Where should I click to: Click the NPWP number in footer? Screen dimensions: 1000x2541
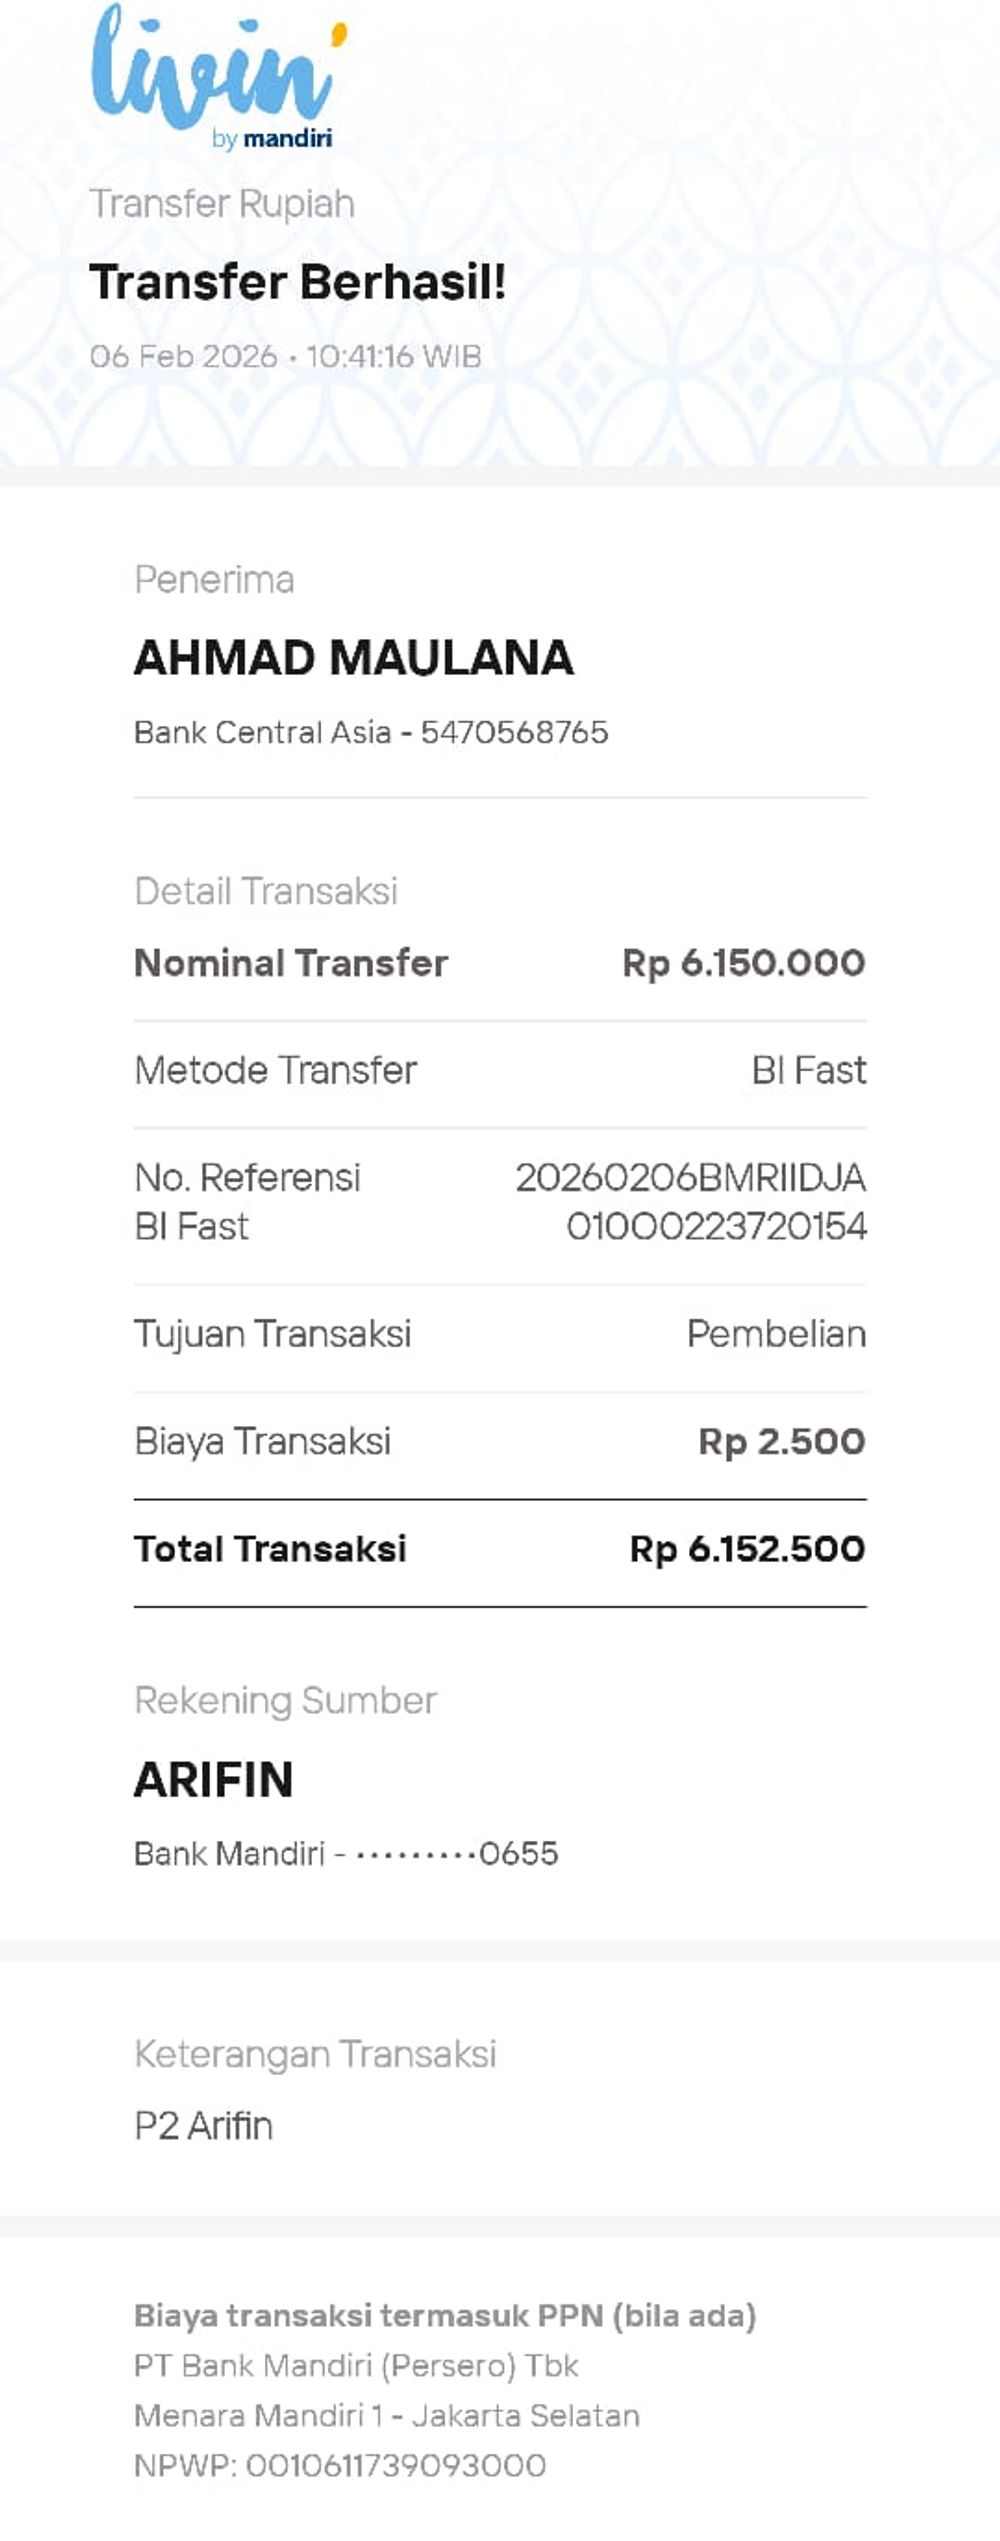[x=340, y=2465]
